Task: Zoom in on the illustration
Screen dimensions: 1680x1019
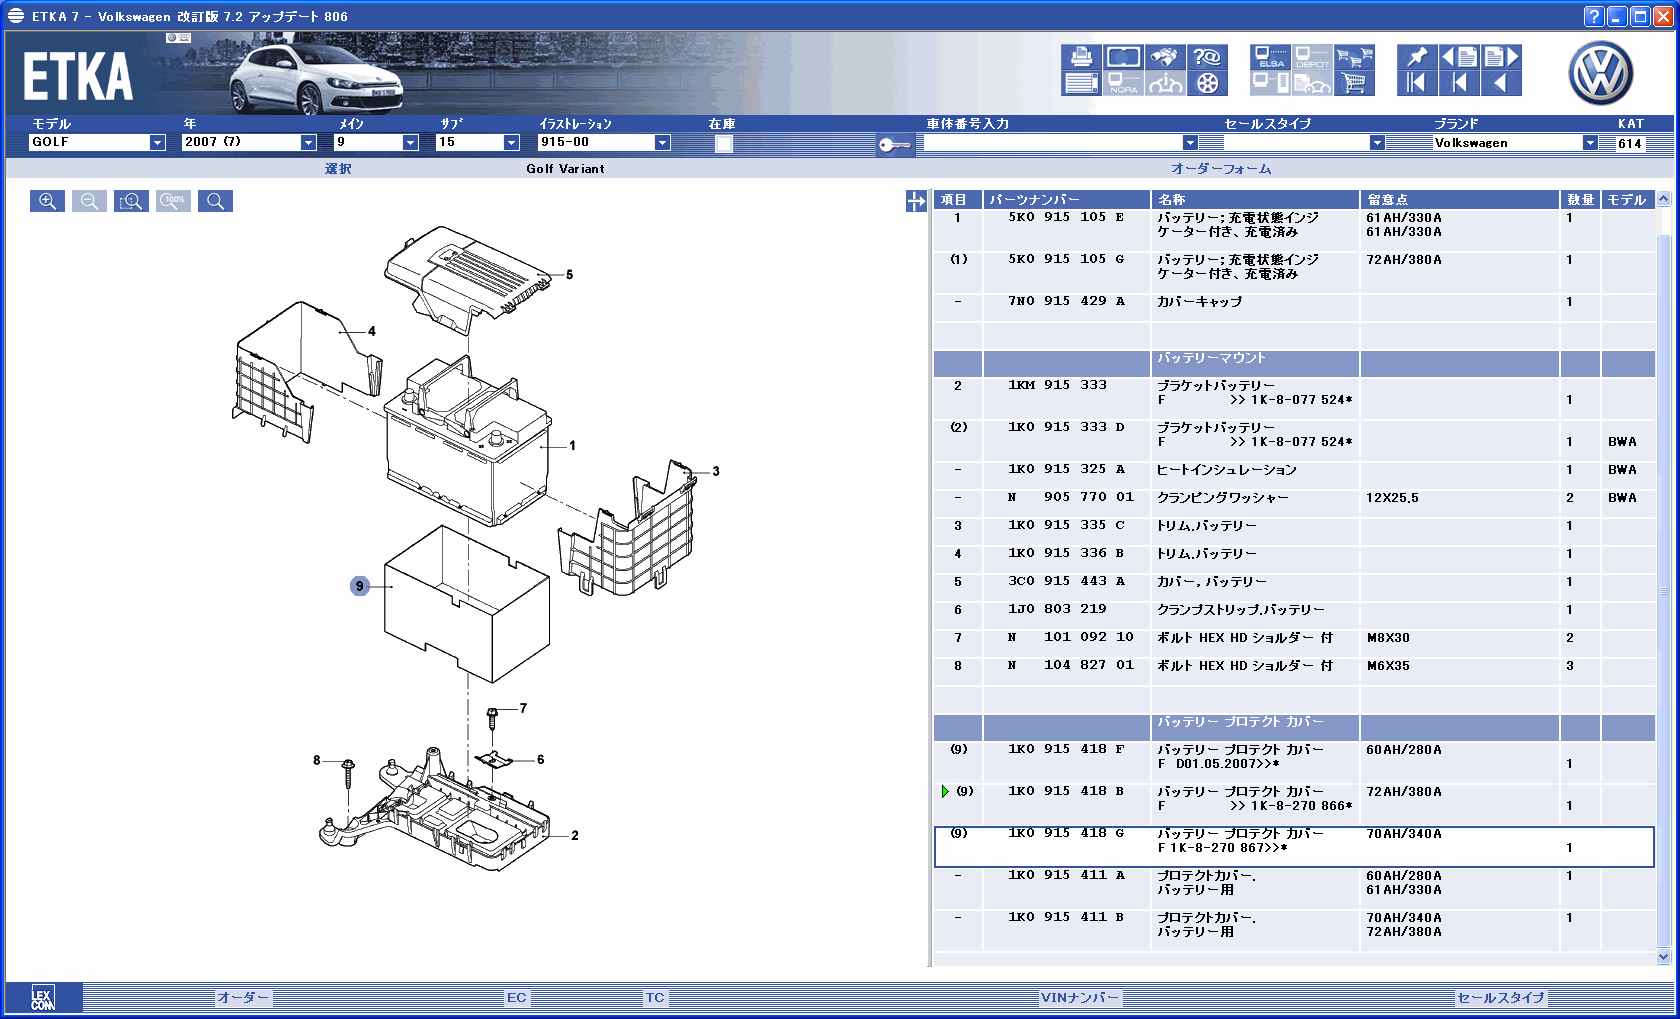Action: 47,201
